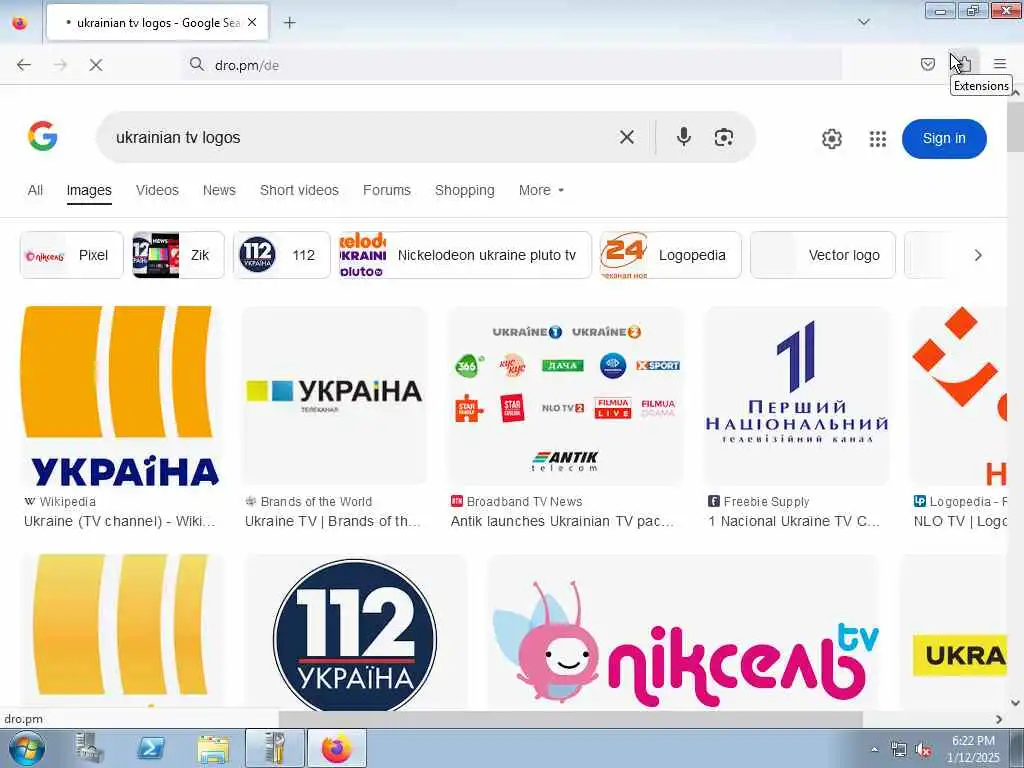Open the Brands of the World УКРАЇНА logo
Image resolution: width=1024 pixels, height=768 pixels.
pyautogui.click(x=334, y=396)
